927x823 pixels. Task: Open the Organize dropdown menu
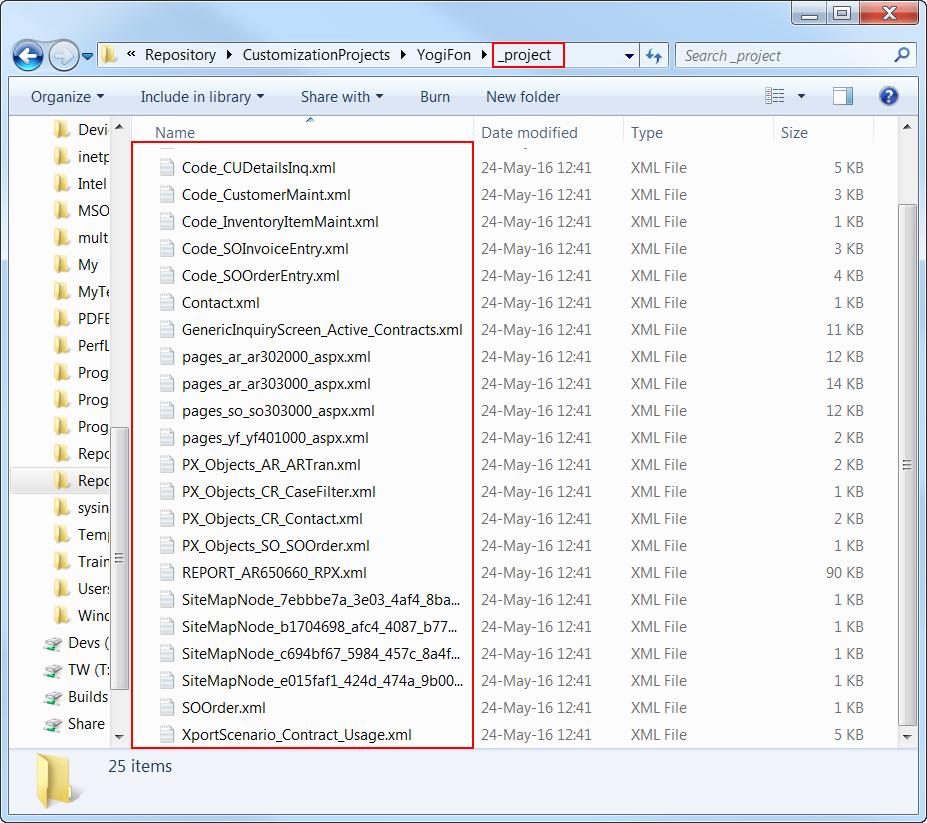tap(67, 97)
